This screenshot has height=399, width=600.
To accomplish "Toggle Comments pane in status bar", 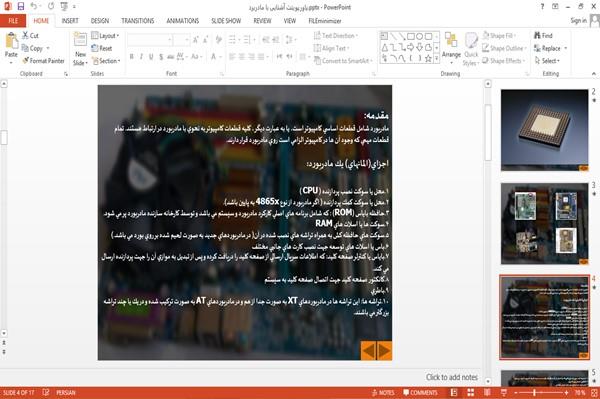I will pyautogui.click(x=420, y=392).
